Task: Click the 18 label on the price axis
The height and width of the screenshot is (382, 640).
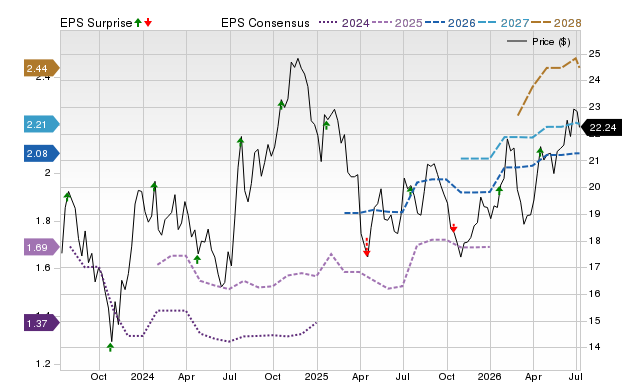Action: click(594, 241)
